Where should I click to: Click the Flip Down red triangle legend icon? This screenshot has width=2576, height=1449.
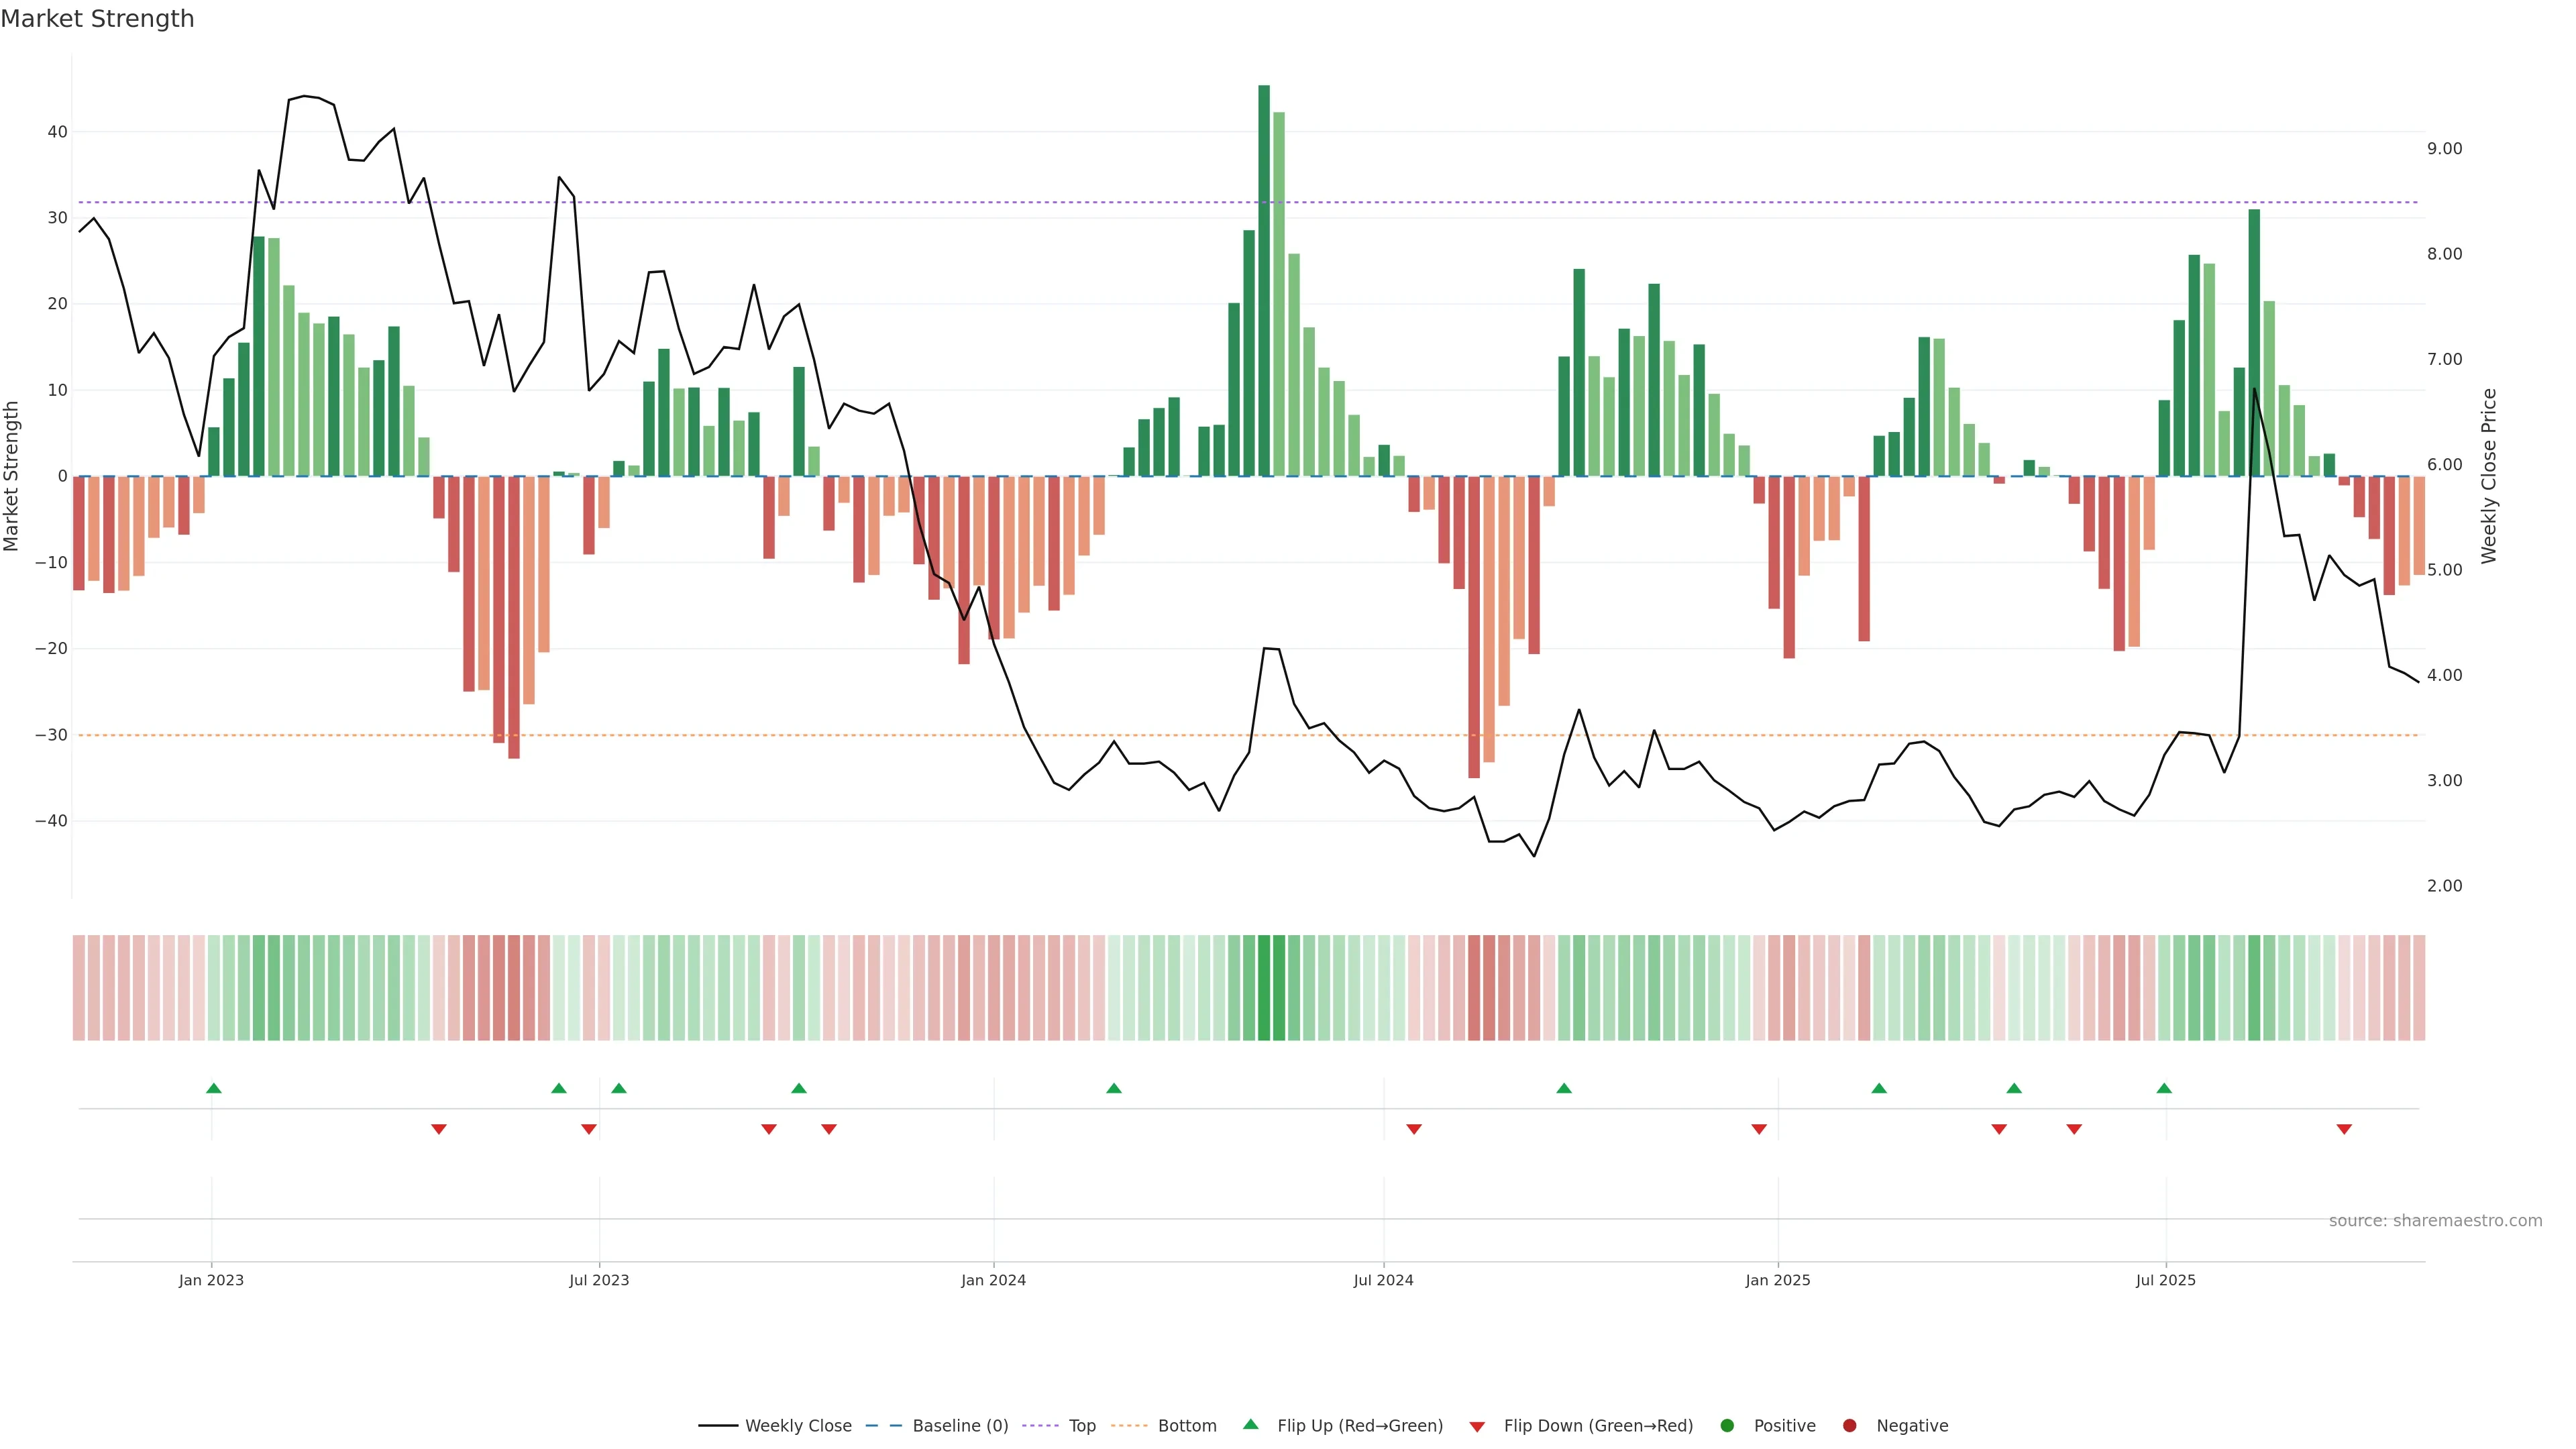pyautogui.click(x=1477, y=1427)
